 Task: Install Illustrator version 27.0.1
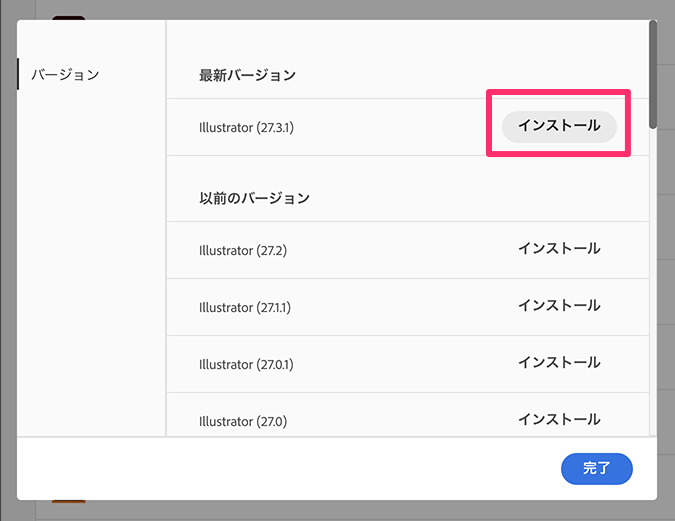(558, 363)
